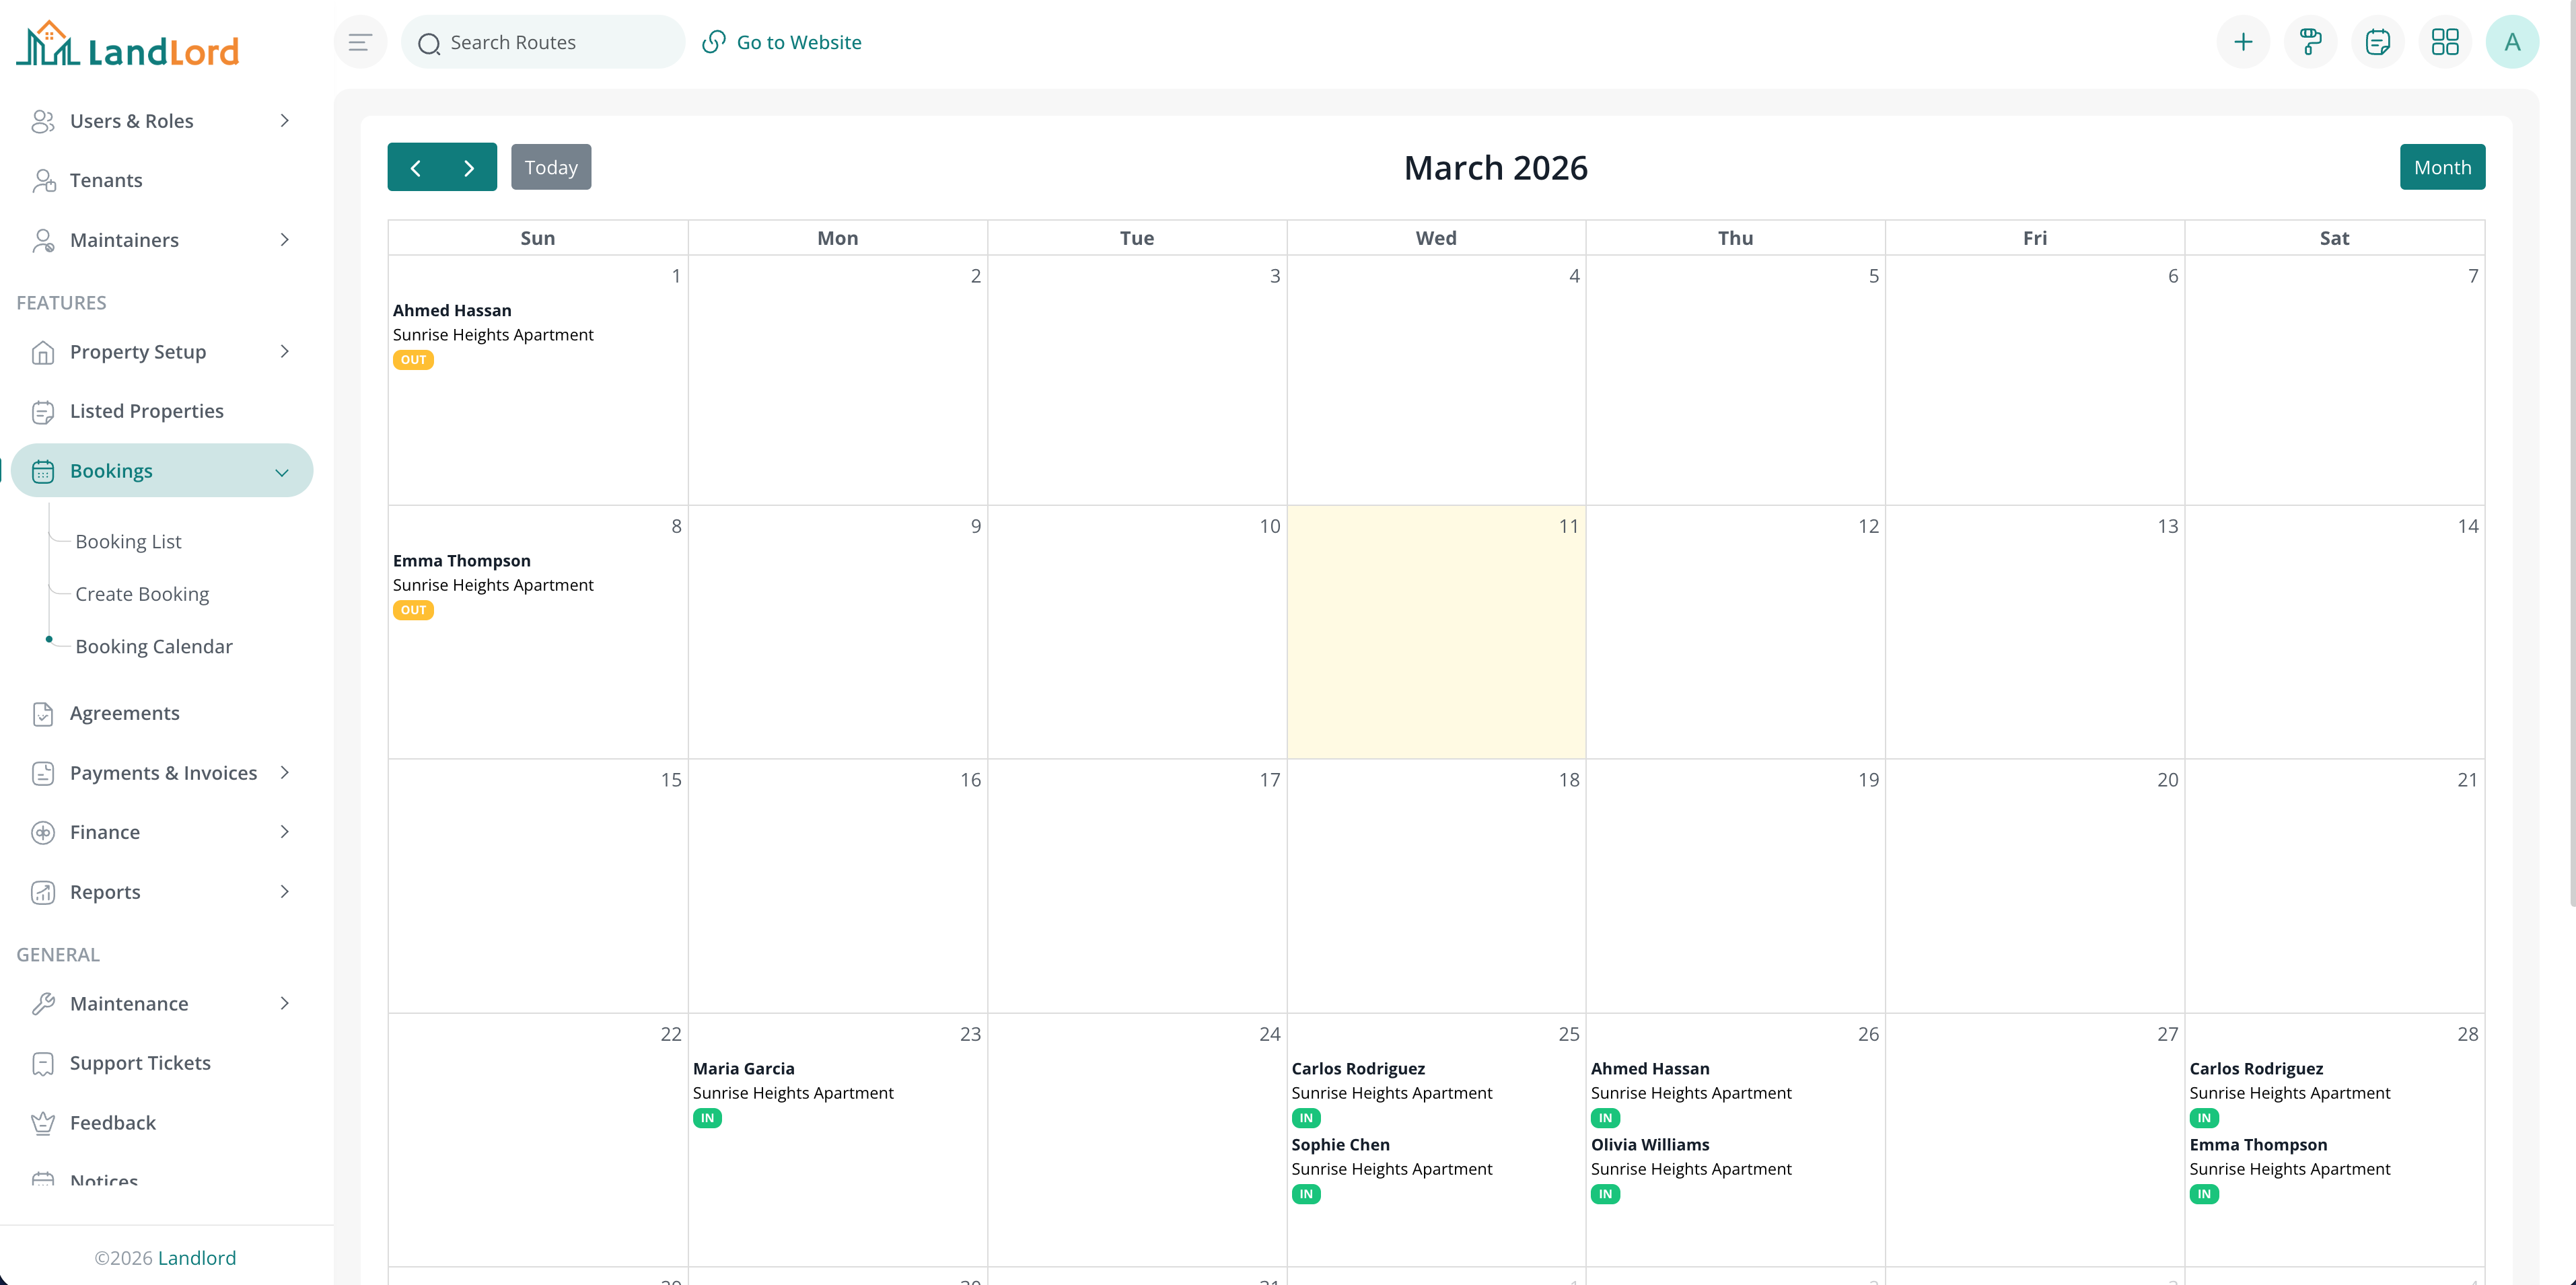The width and height of the screenshot is (2576, 1285).
Task: Click the user avatar A badge
Action: (x=2513, y=41)
